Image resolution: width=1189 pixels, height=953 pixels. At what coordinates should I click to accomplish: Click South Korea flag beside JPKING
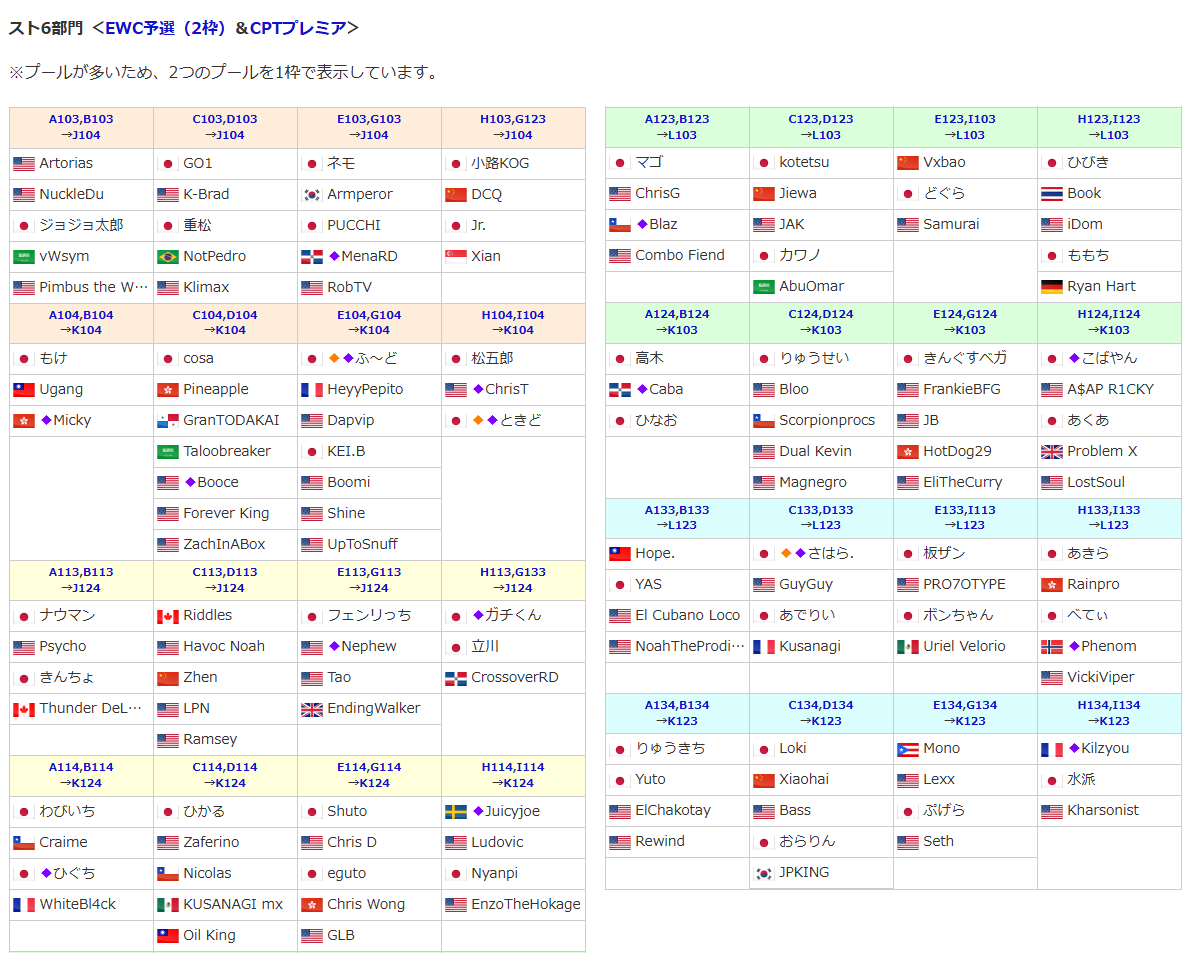764,873
